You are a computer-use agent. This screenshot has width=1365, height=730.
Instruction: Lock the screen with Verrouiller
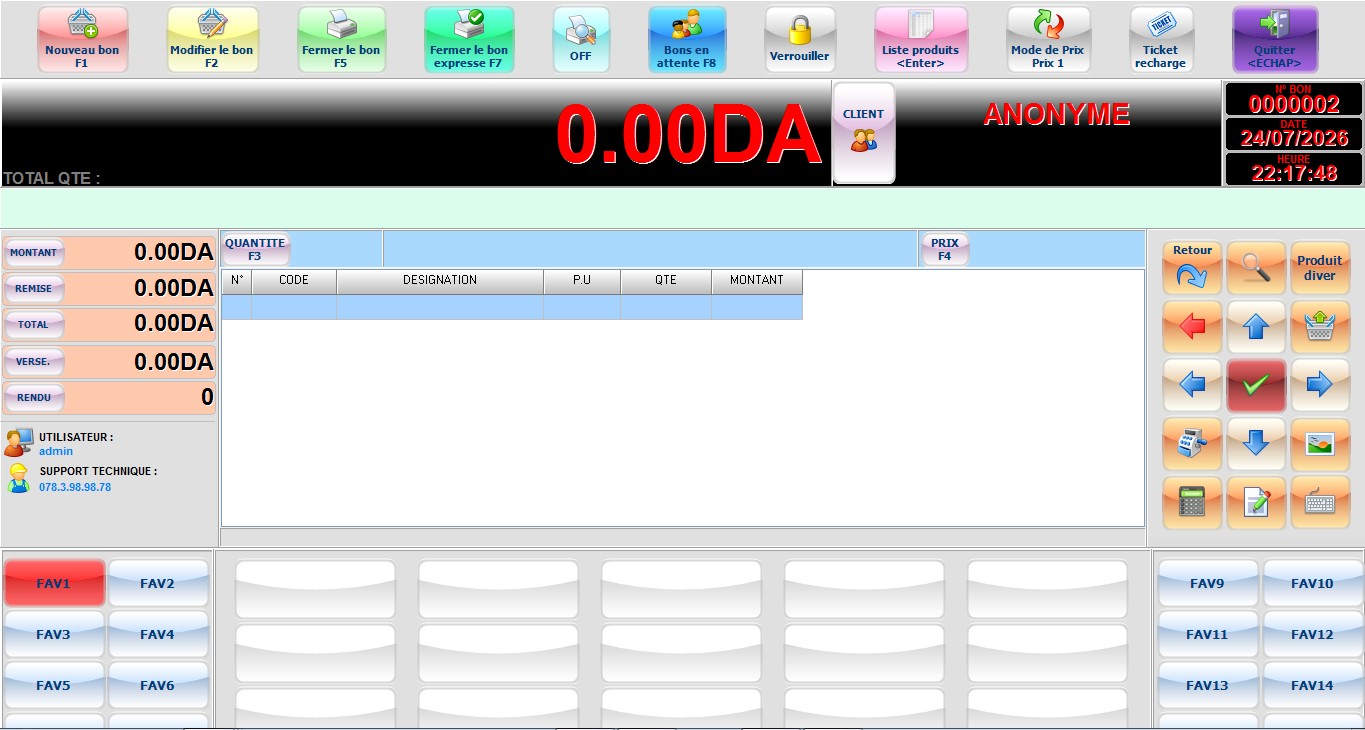coord(799,40)
